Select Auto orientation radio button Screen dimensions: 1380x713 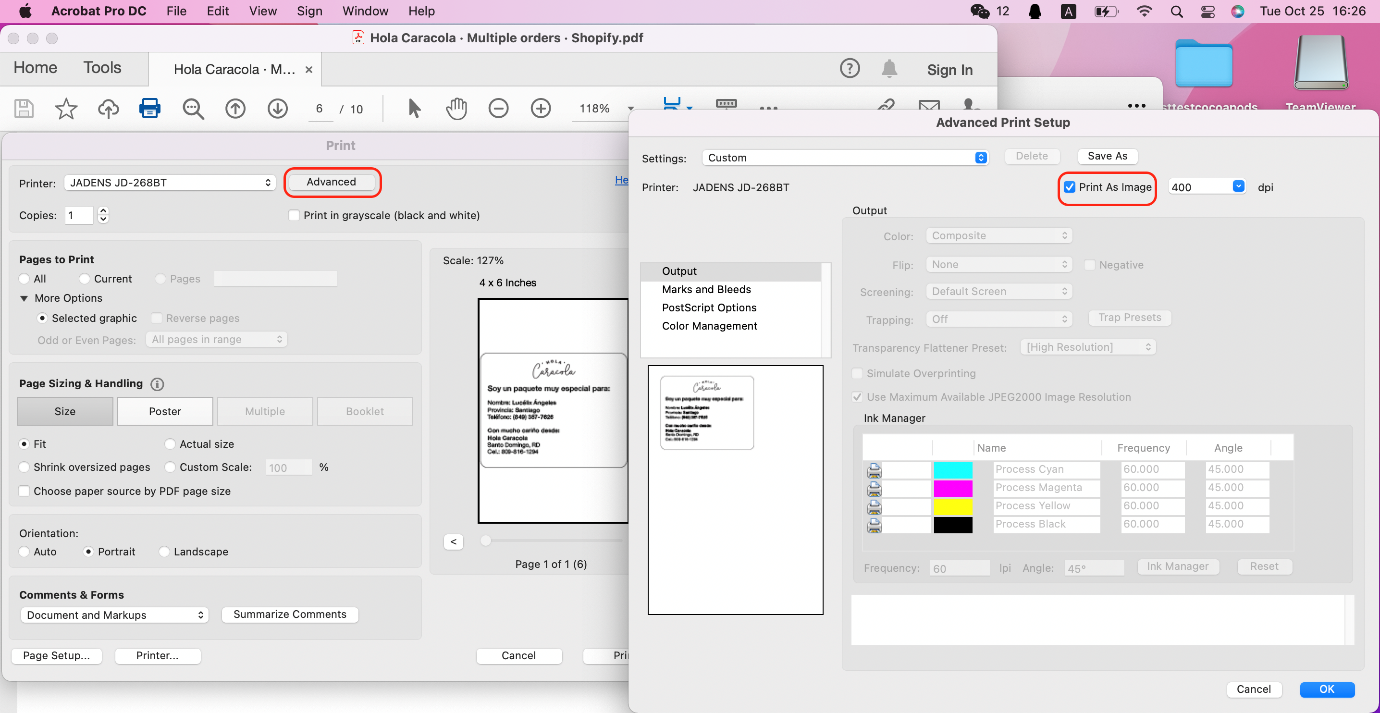(24, 552)
